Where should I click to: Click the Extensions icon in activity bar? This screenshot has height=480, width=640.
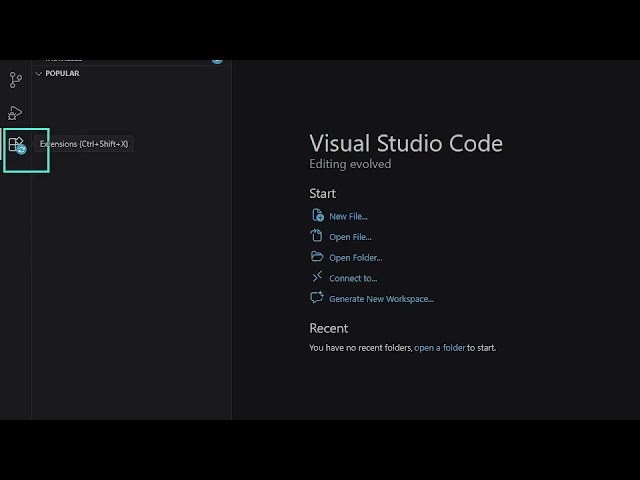17,145
